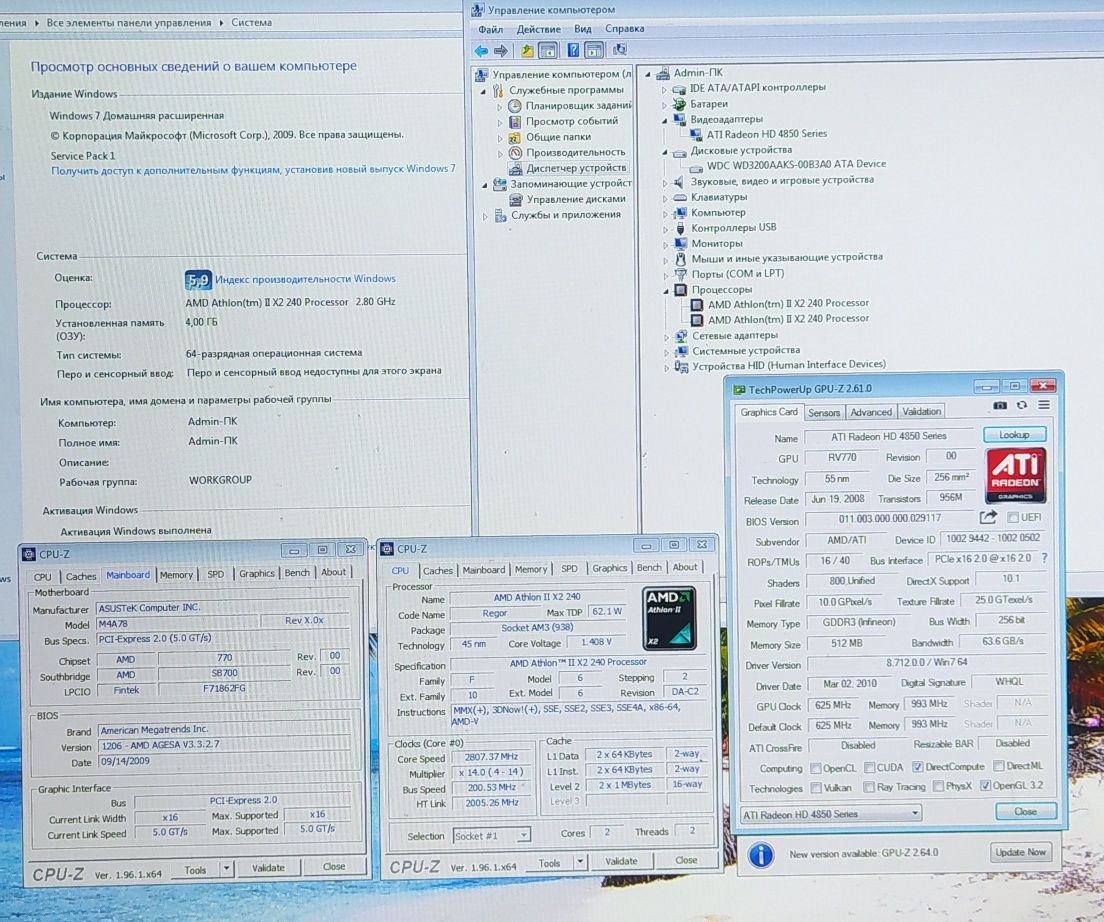Click the GPU-Z screenshot camera icon
The height and width of the screenshot is (922, 1104).
1000,405
